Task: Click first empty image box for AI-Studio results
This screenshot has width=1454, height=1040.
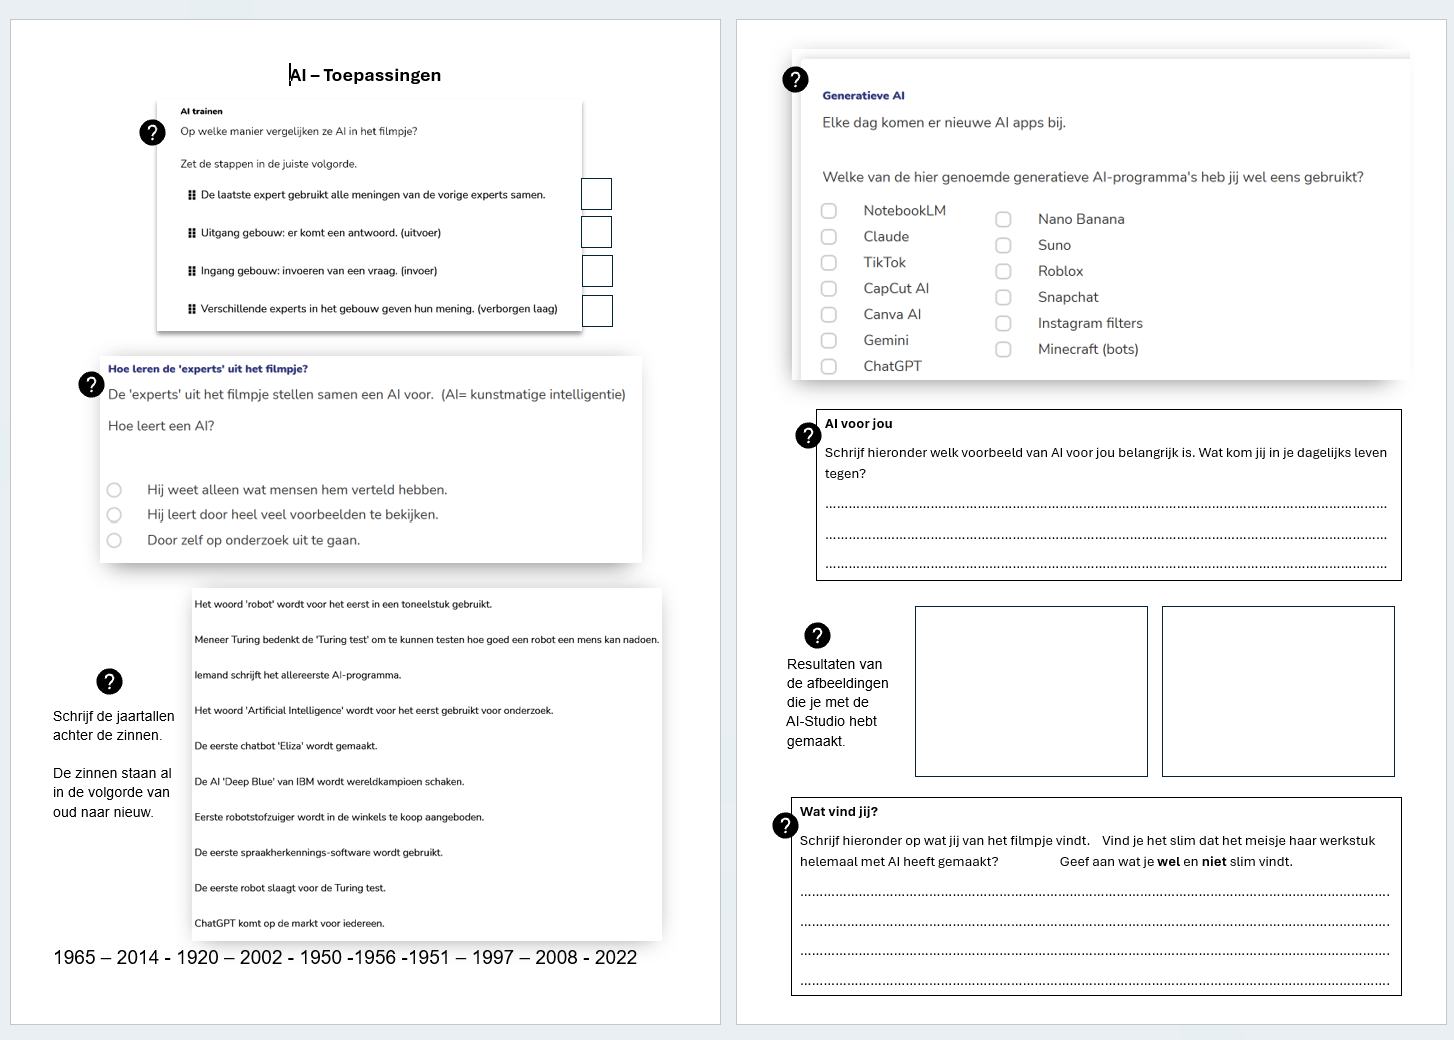Action: tap(1031, 691)
